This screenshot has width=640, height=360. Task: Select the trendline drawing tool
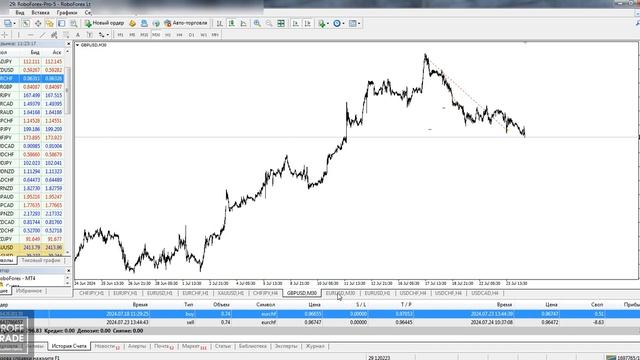(42, 35)
